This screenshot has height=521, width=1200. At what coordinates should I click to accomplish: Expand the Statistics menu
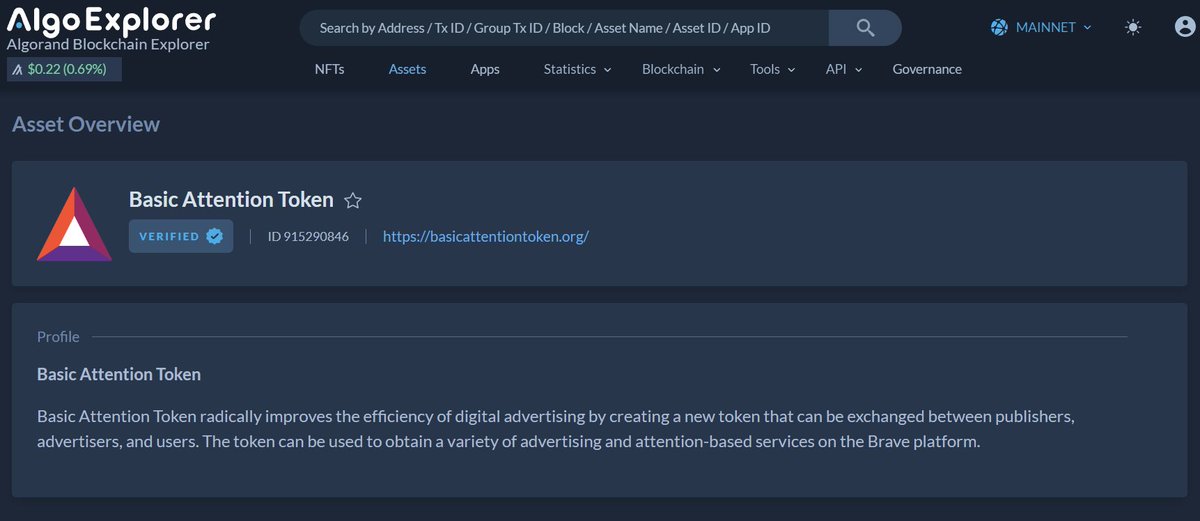(578, 69)
